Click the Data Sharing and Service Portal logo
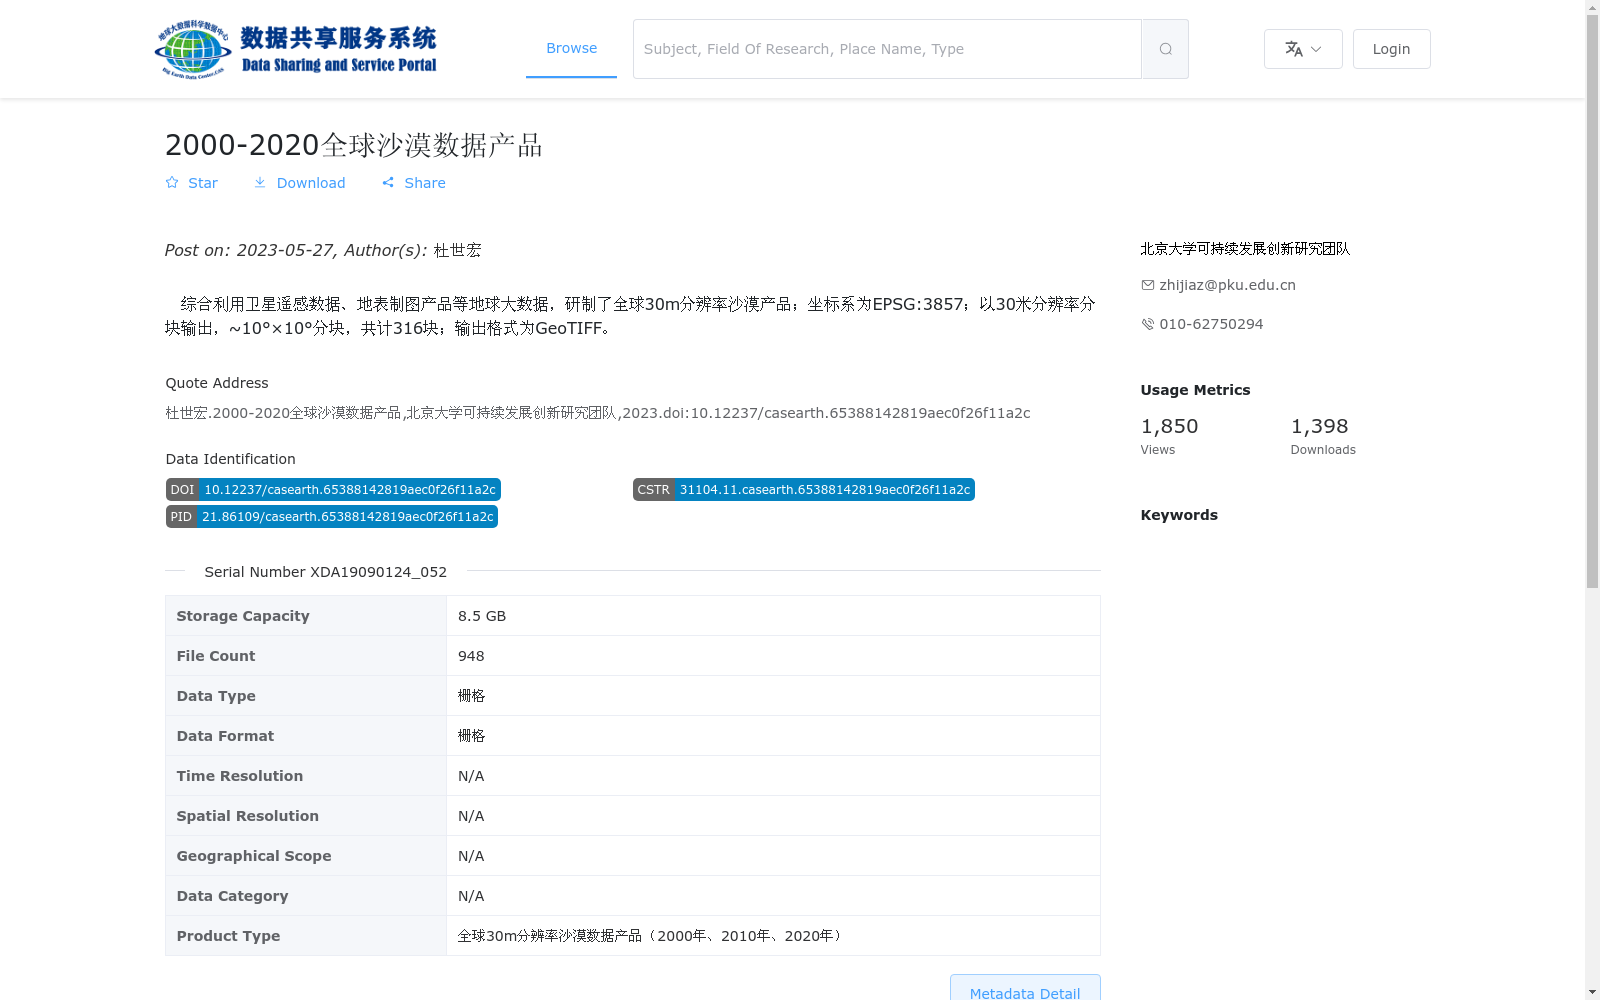1600x1000 pixels. coord(296,49)
